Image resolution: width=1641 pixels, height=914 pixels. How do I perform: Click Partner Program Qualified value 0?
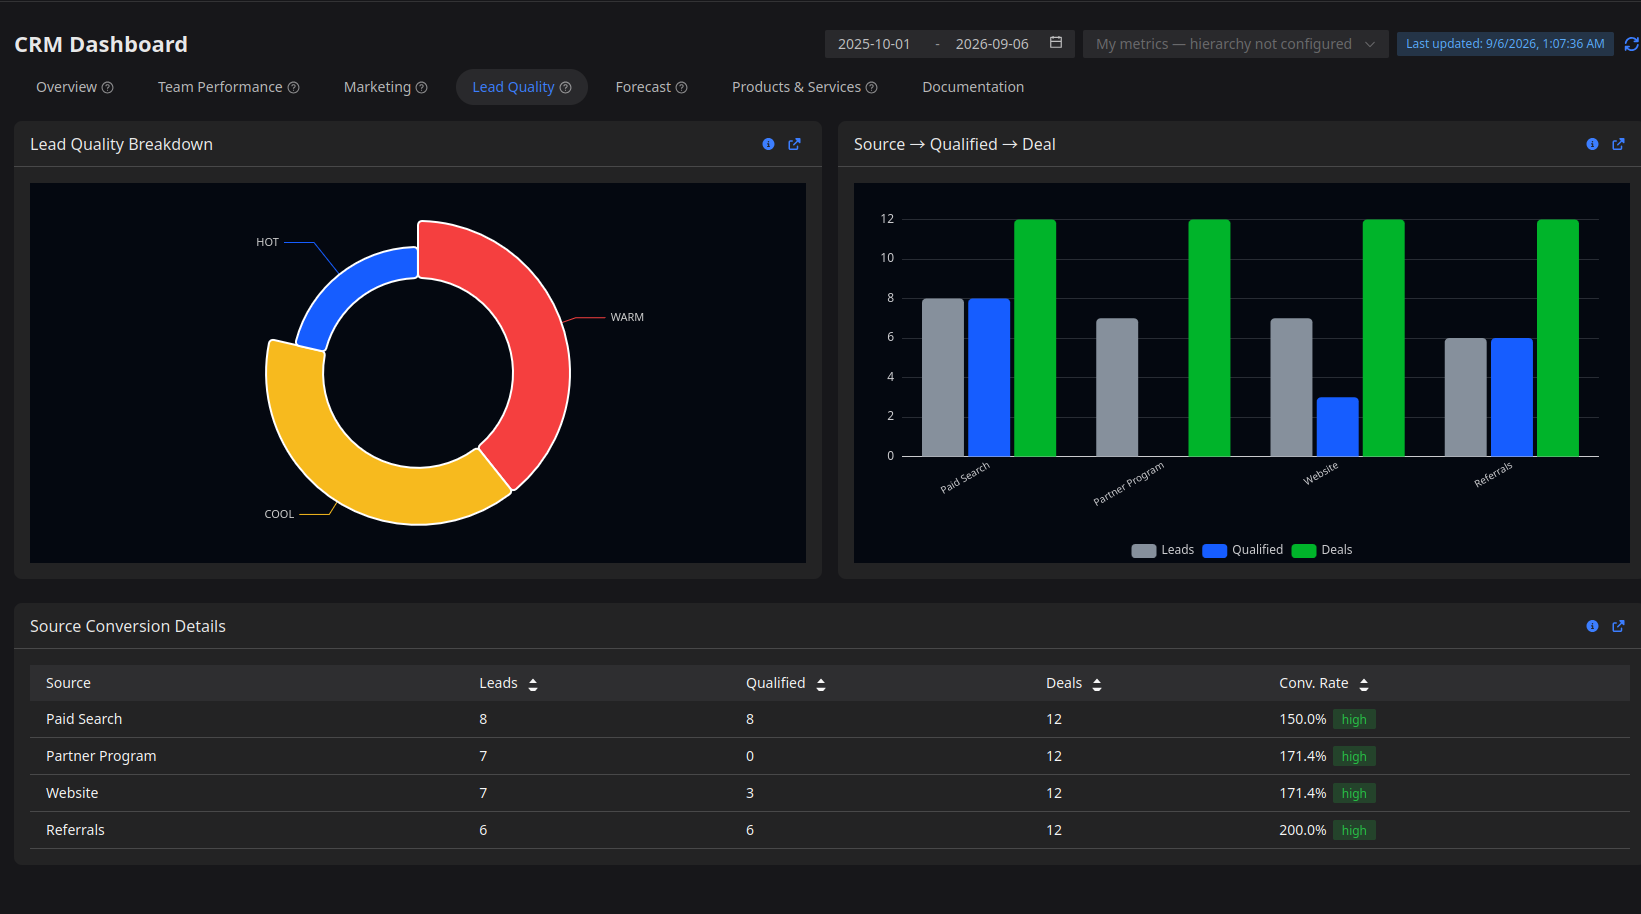[750, 756]
